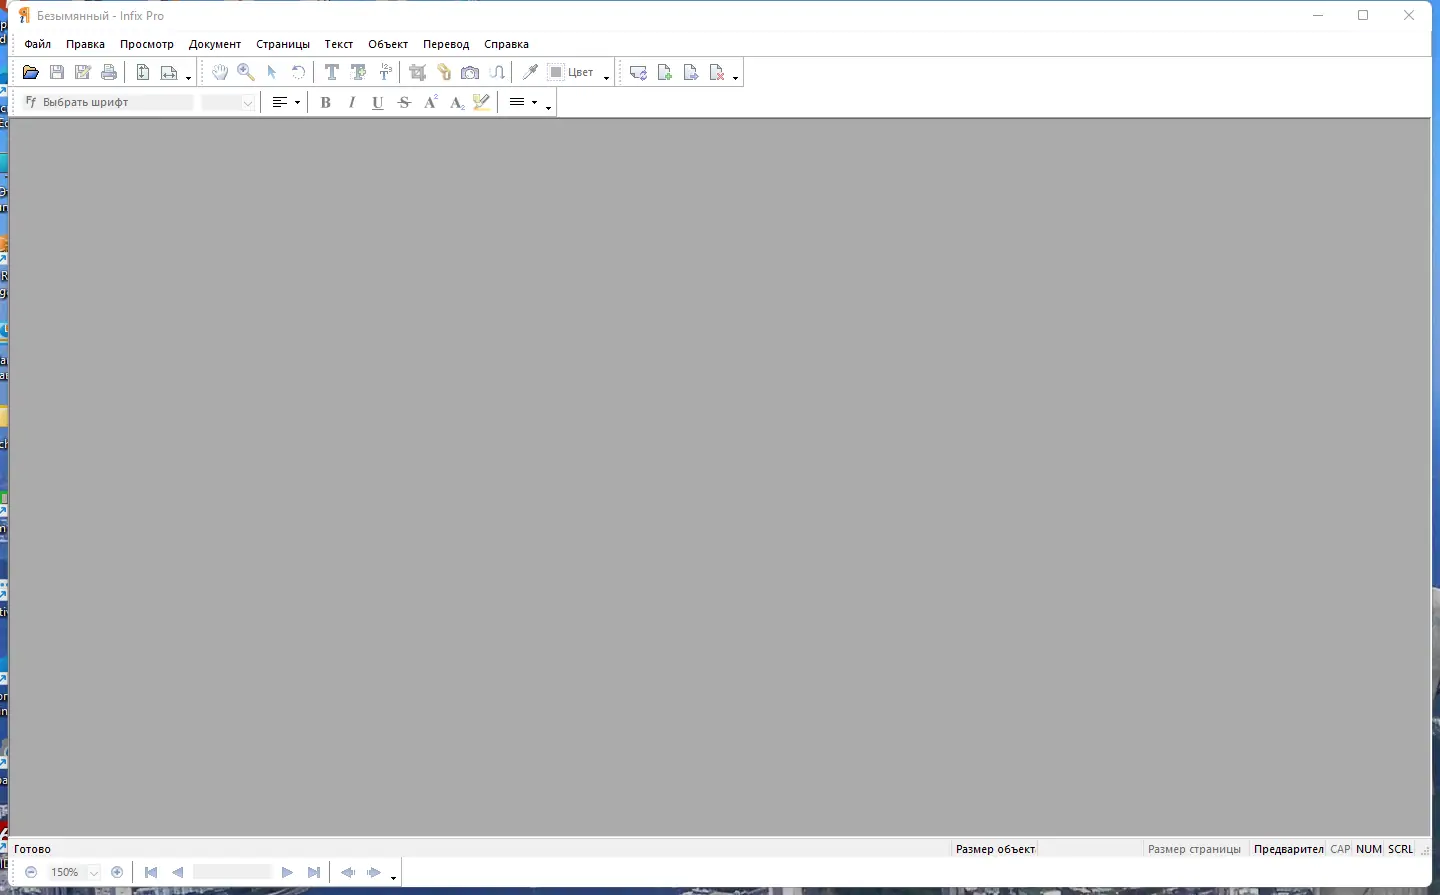Click the Save As icon with pencil
This screenshot has height=895, width=1440.
[83, 73]
